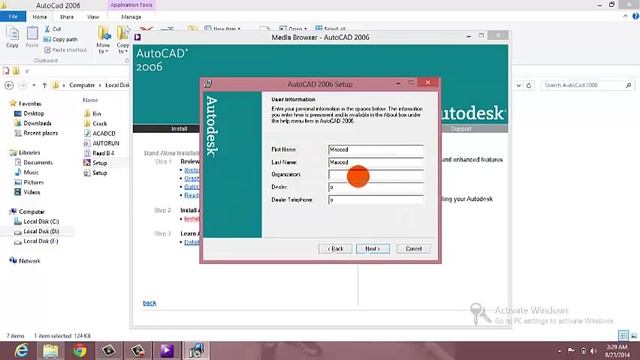Select Libraries in navigation pane
The image size is (640, 360).
(x=25, y=153)
